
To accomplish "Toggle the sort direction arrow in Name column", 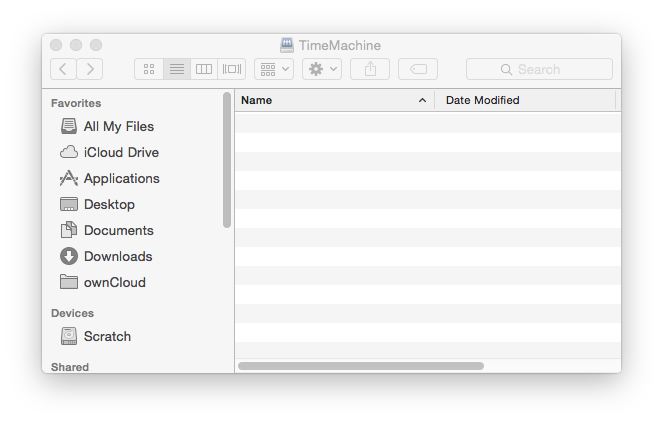I will 422,100.
